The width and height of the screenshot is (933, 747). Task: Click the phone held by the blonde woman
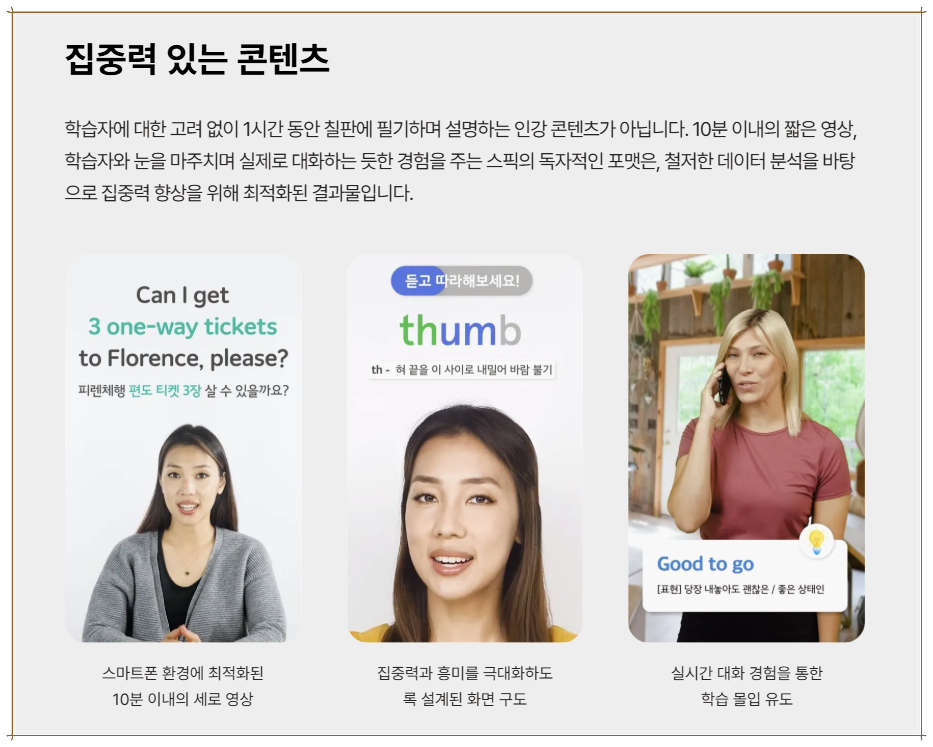724,384
